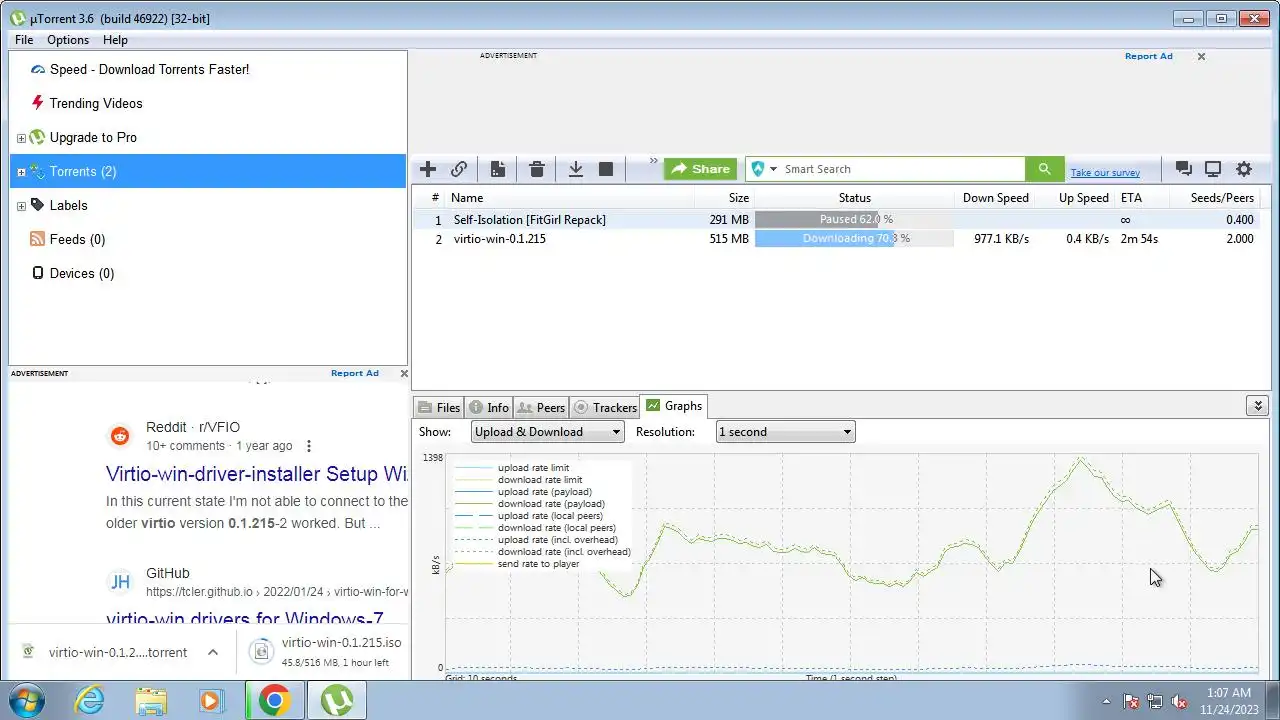The height and width of the screenshot is (720, 1280).
Task: Click the Labels tag icon in sidebar
Action: (x=37, y=205)
